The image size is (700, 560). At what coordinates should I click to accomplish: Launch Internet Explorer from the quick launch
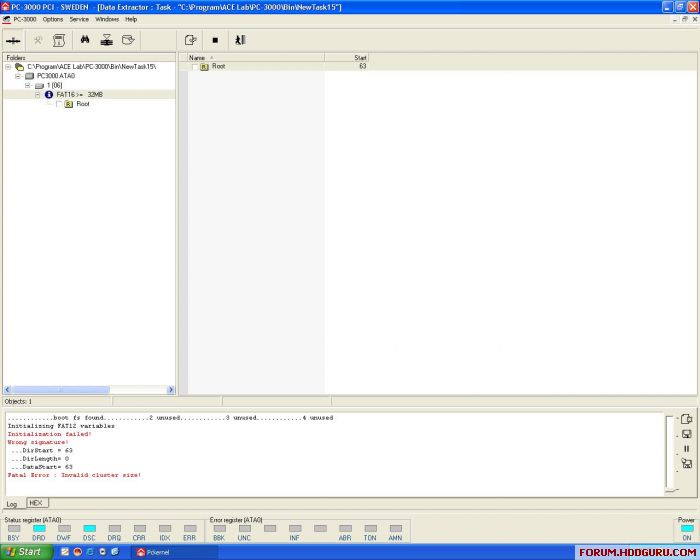pyautogui.click(x=90, y=552)
